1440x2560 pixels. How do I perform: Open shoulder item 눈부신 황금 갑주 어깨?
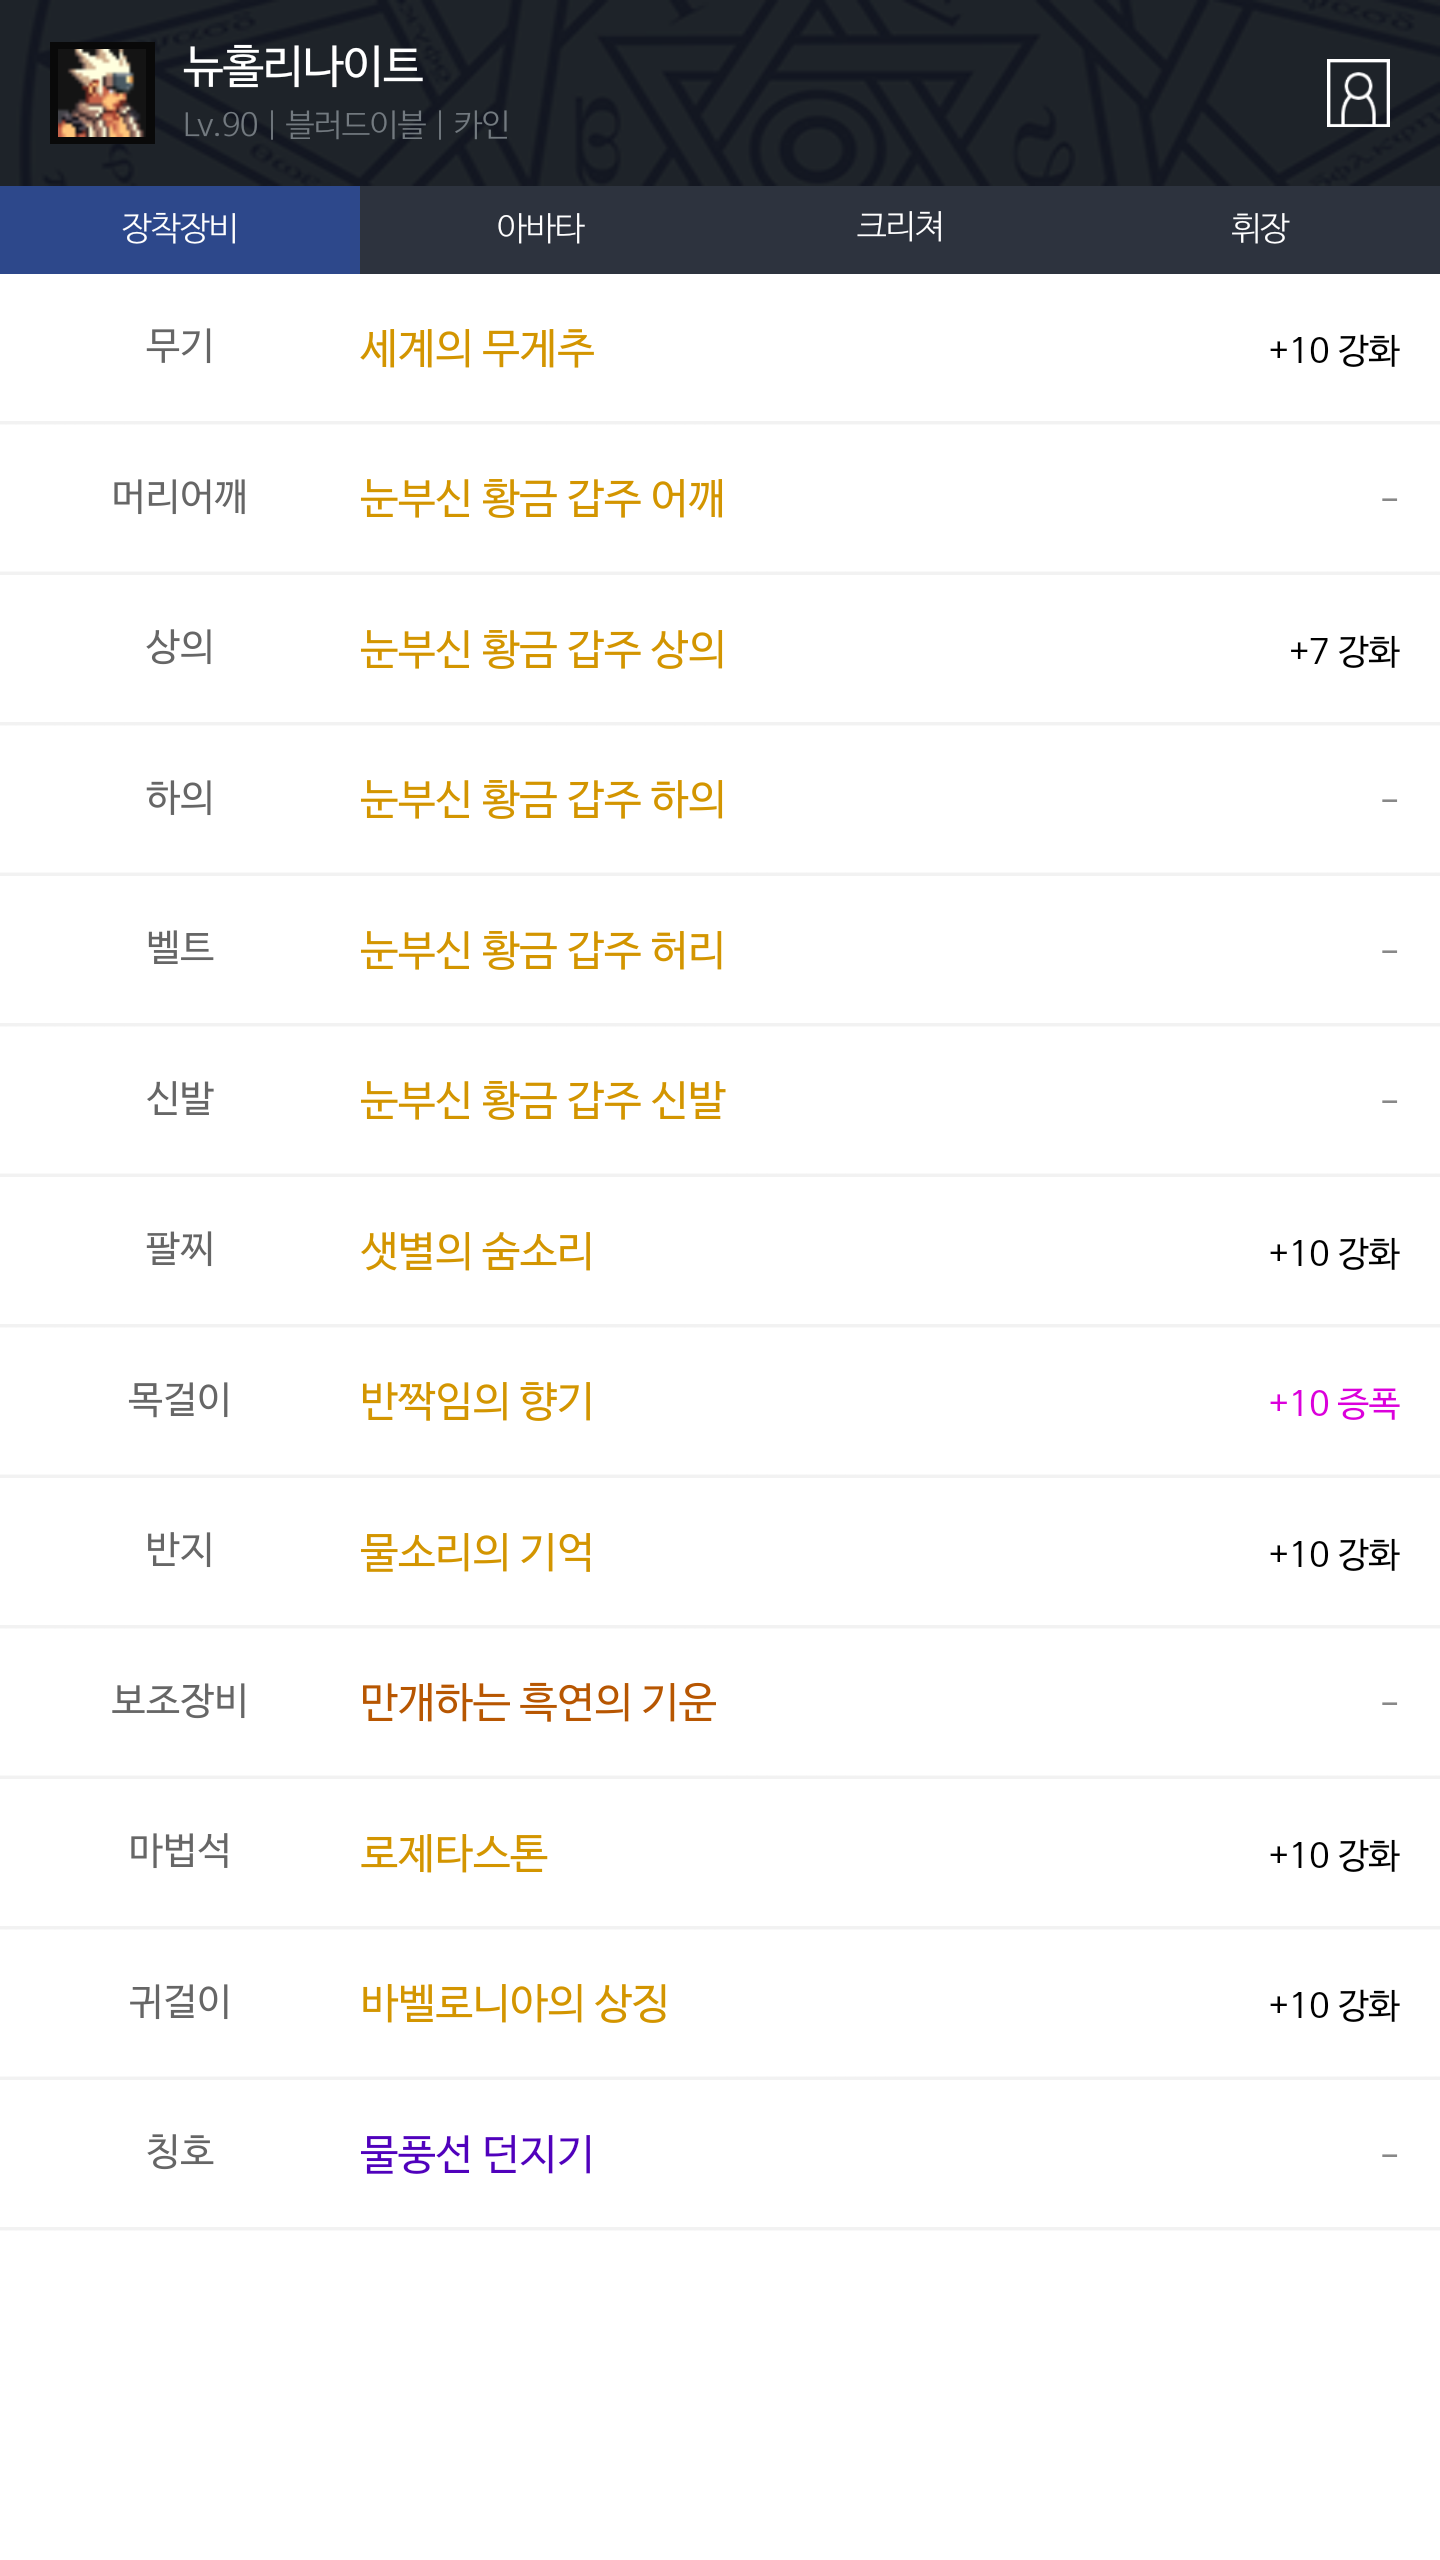click(x=542, y=499)
